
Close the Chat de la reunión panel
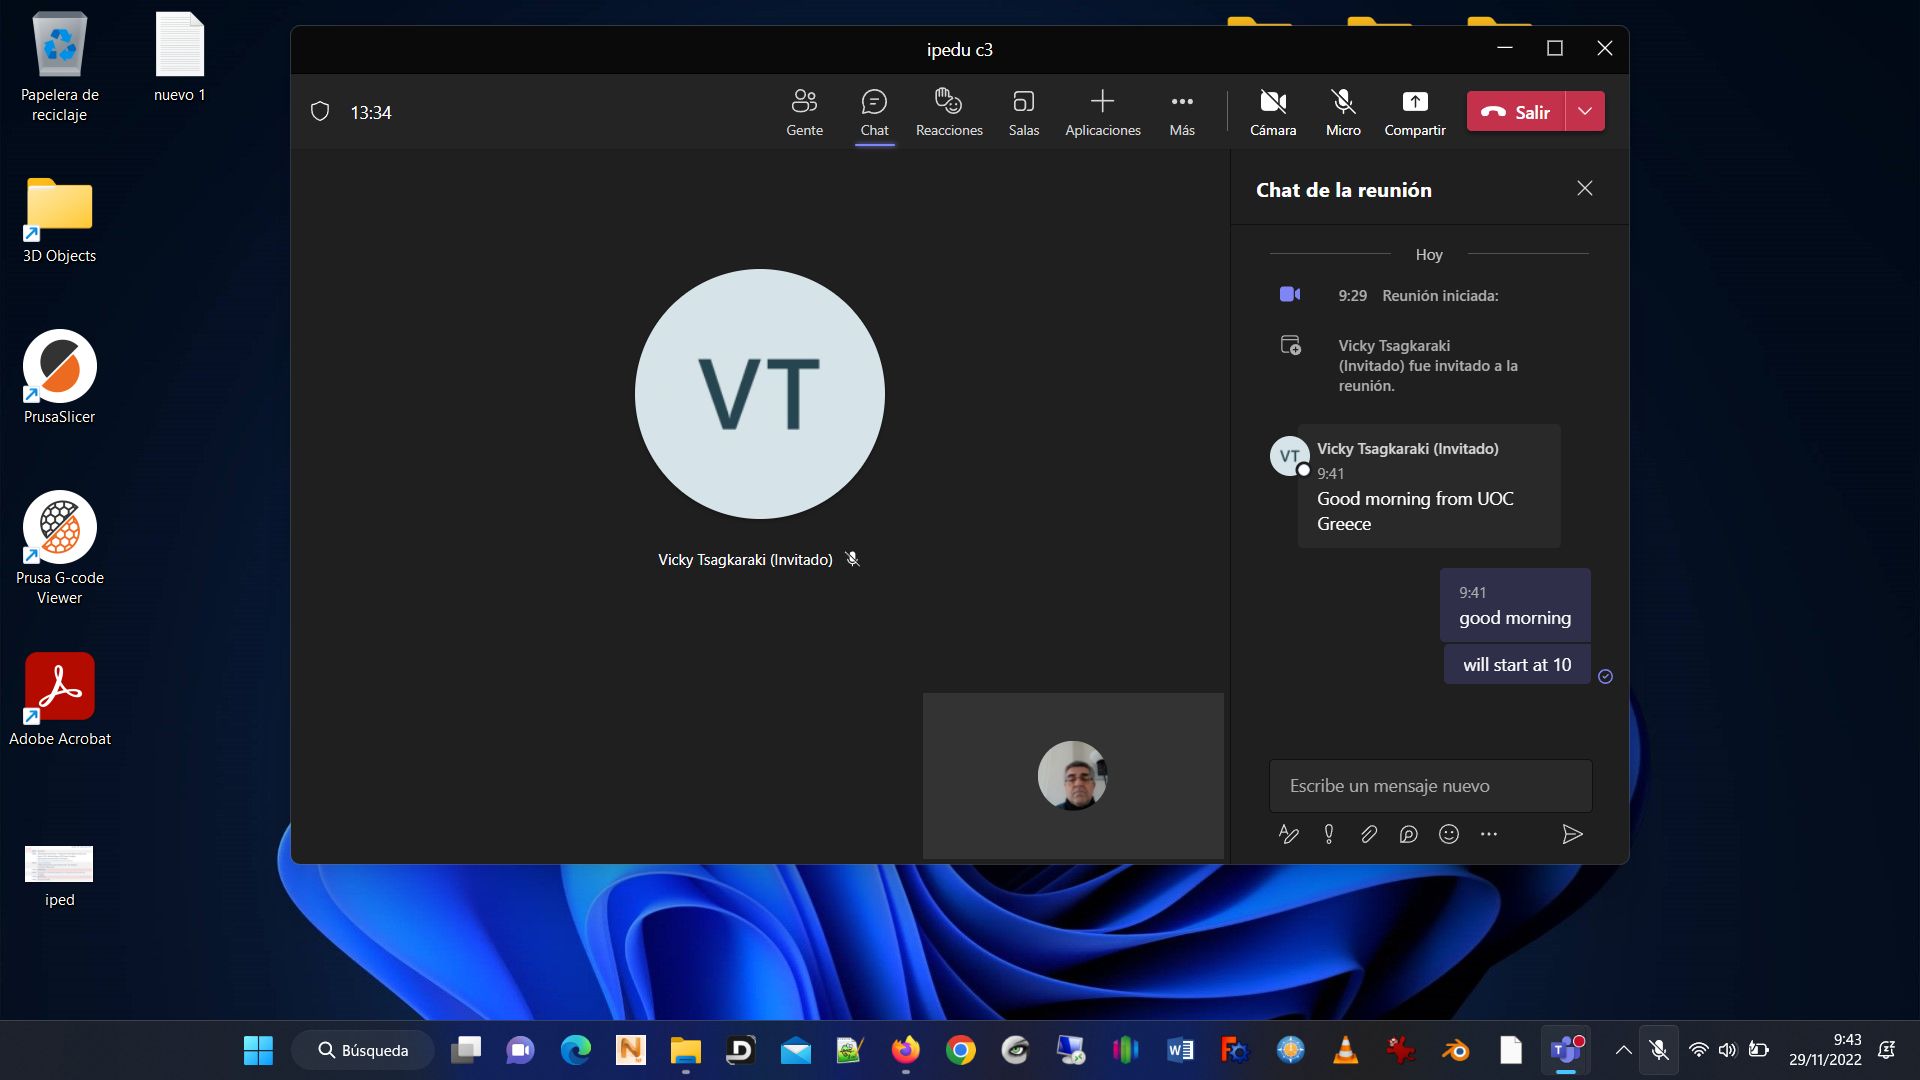click(x=1584, y=189)
